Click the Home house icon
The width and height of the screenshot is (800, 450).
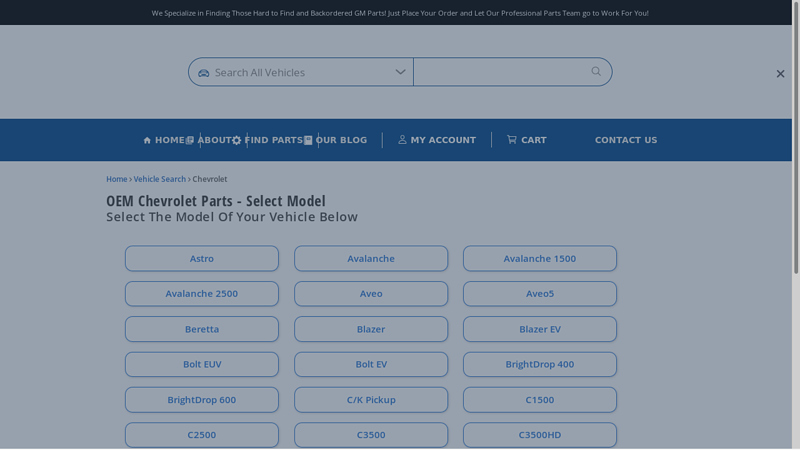[147, 141]
